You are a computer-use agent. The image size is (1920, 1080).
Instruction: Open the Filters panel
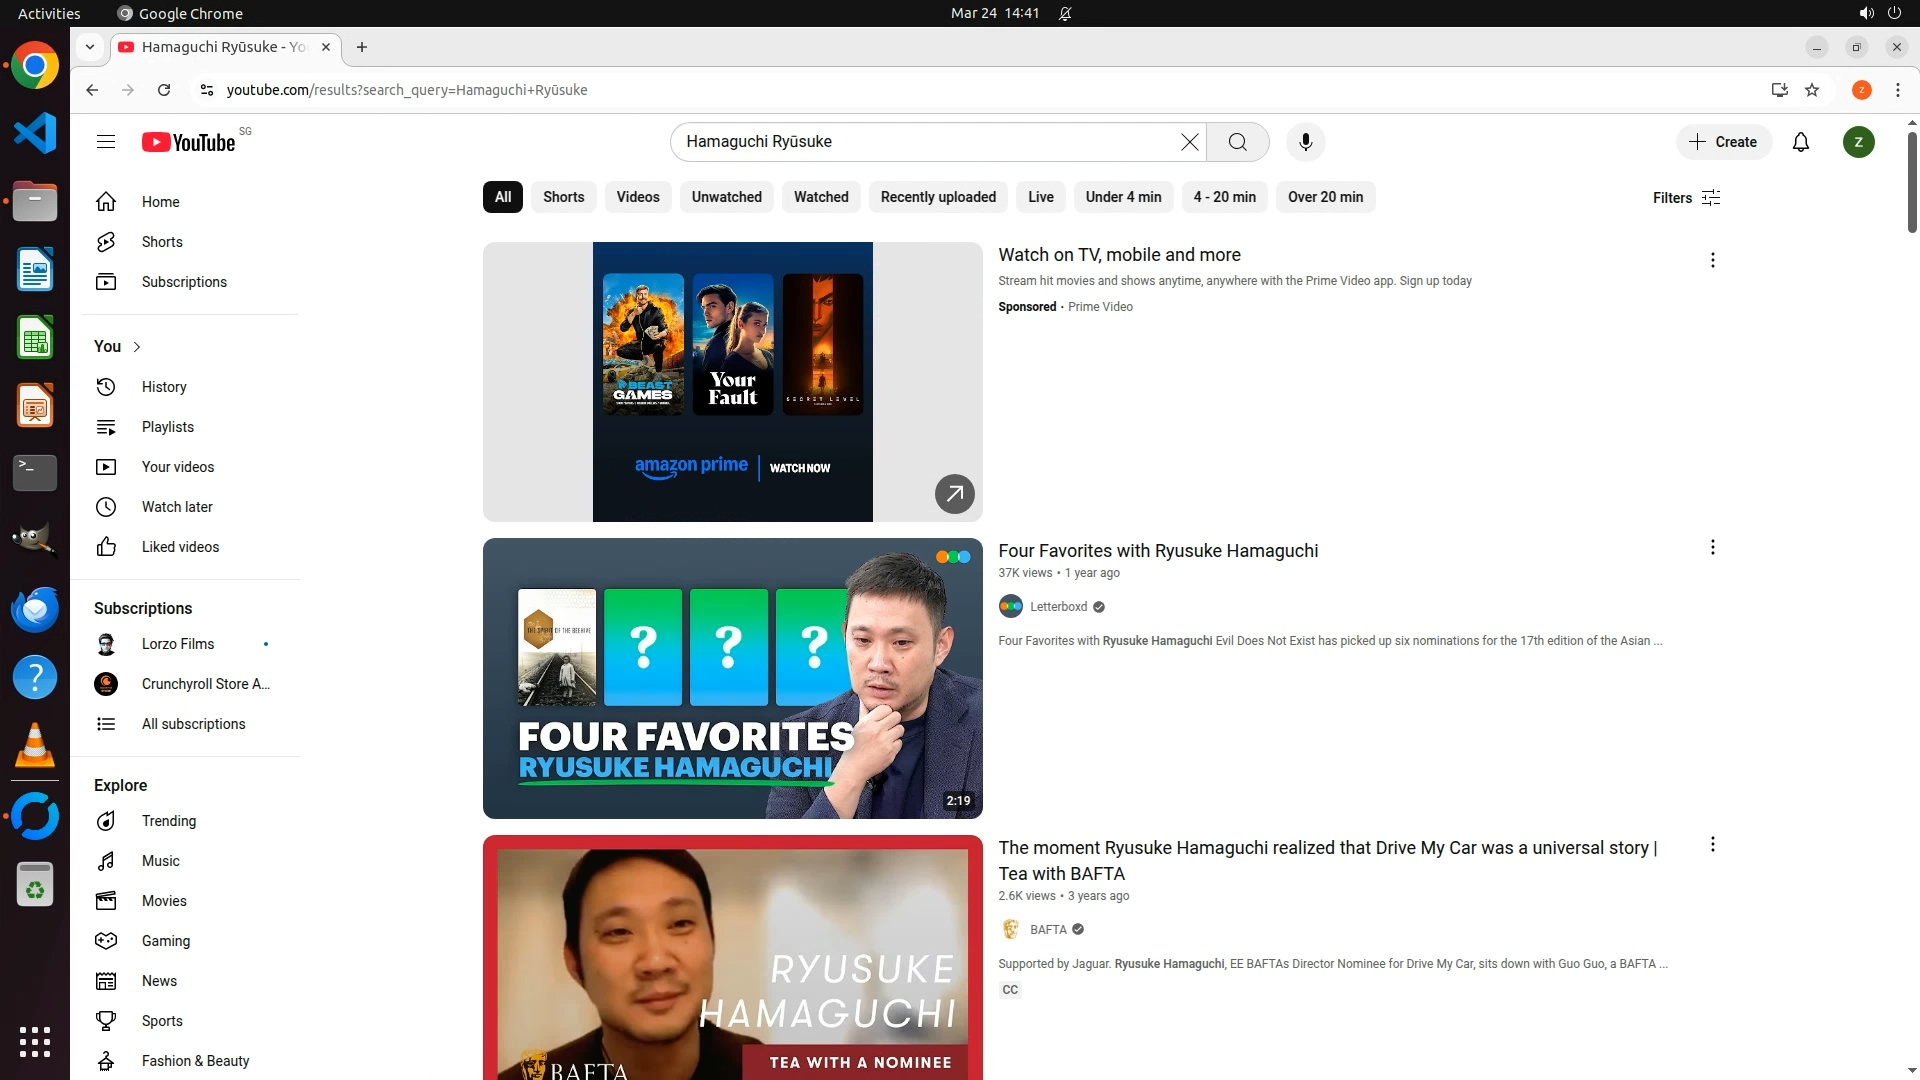(1686, 198)
